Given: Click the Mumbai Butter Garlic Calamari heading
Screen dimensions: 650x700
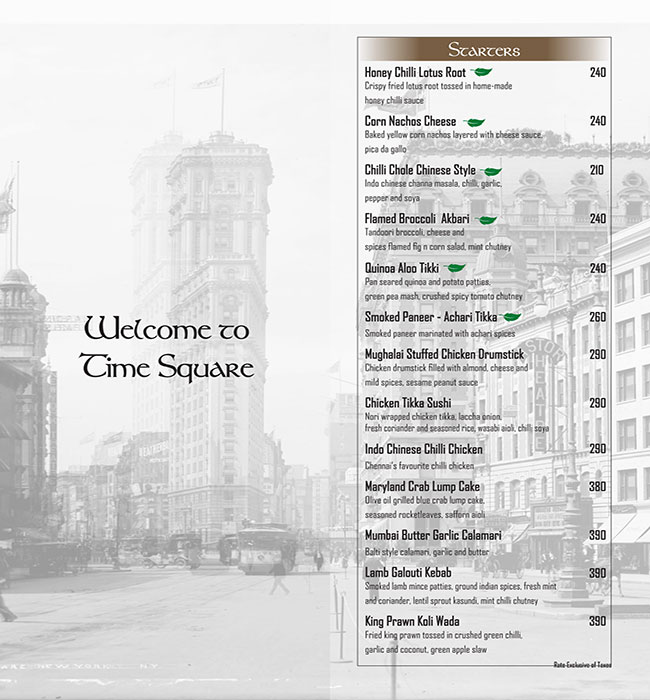Looking at the screenshot, I should 433,536.
